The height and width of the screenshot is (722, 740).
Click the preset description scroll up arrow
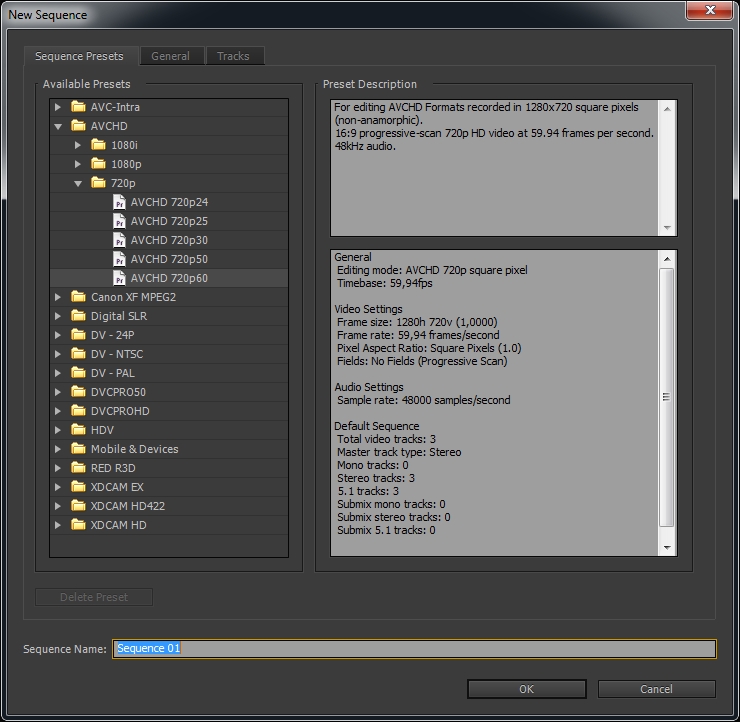[x=667, y=109]
